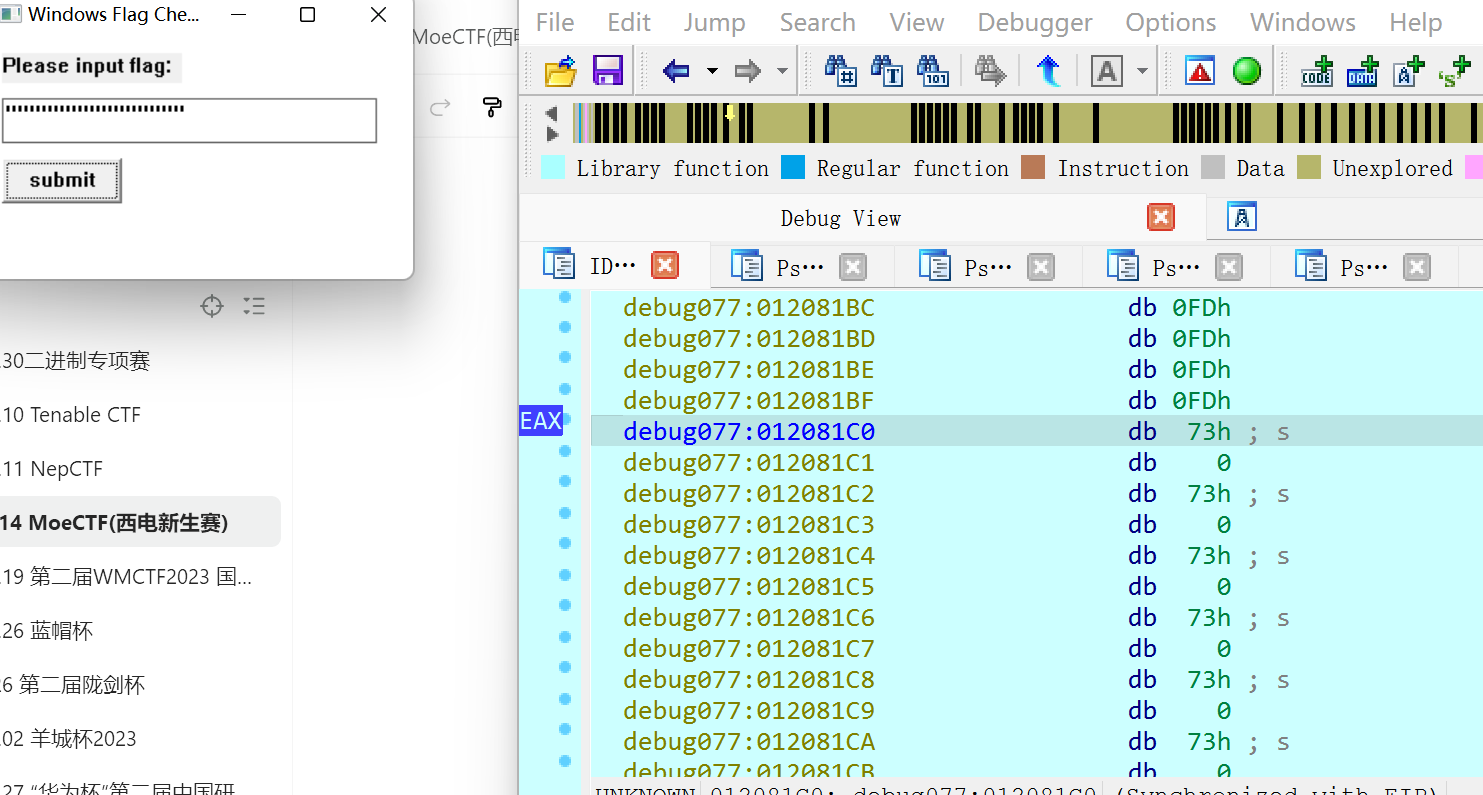1483x795 pixels.
Task: Click the flag input text field
Action: (189, 120)
